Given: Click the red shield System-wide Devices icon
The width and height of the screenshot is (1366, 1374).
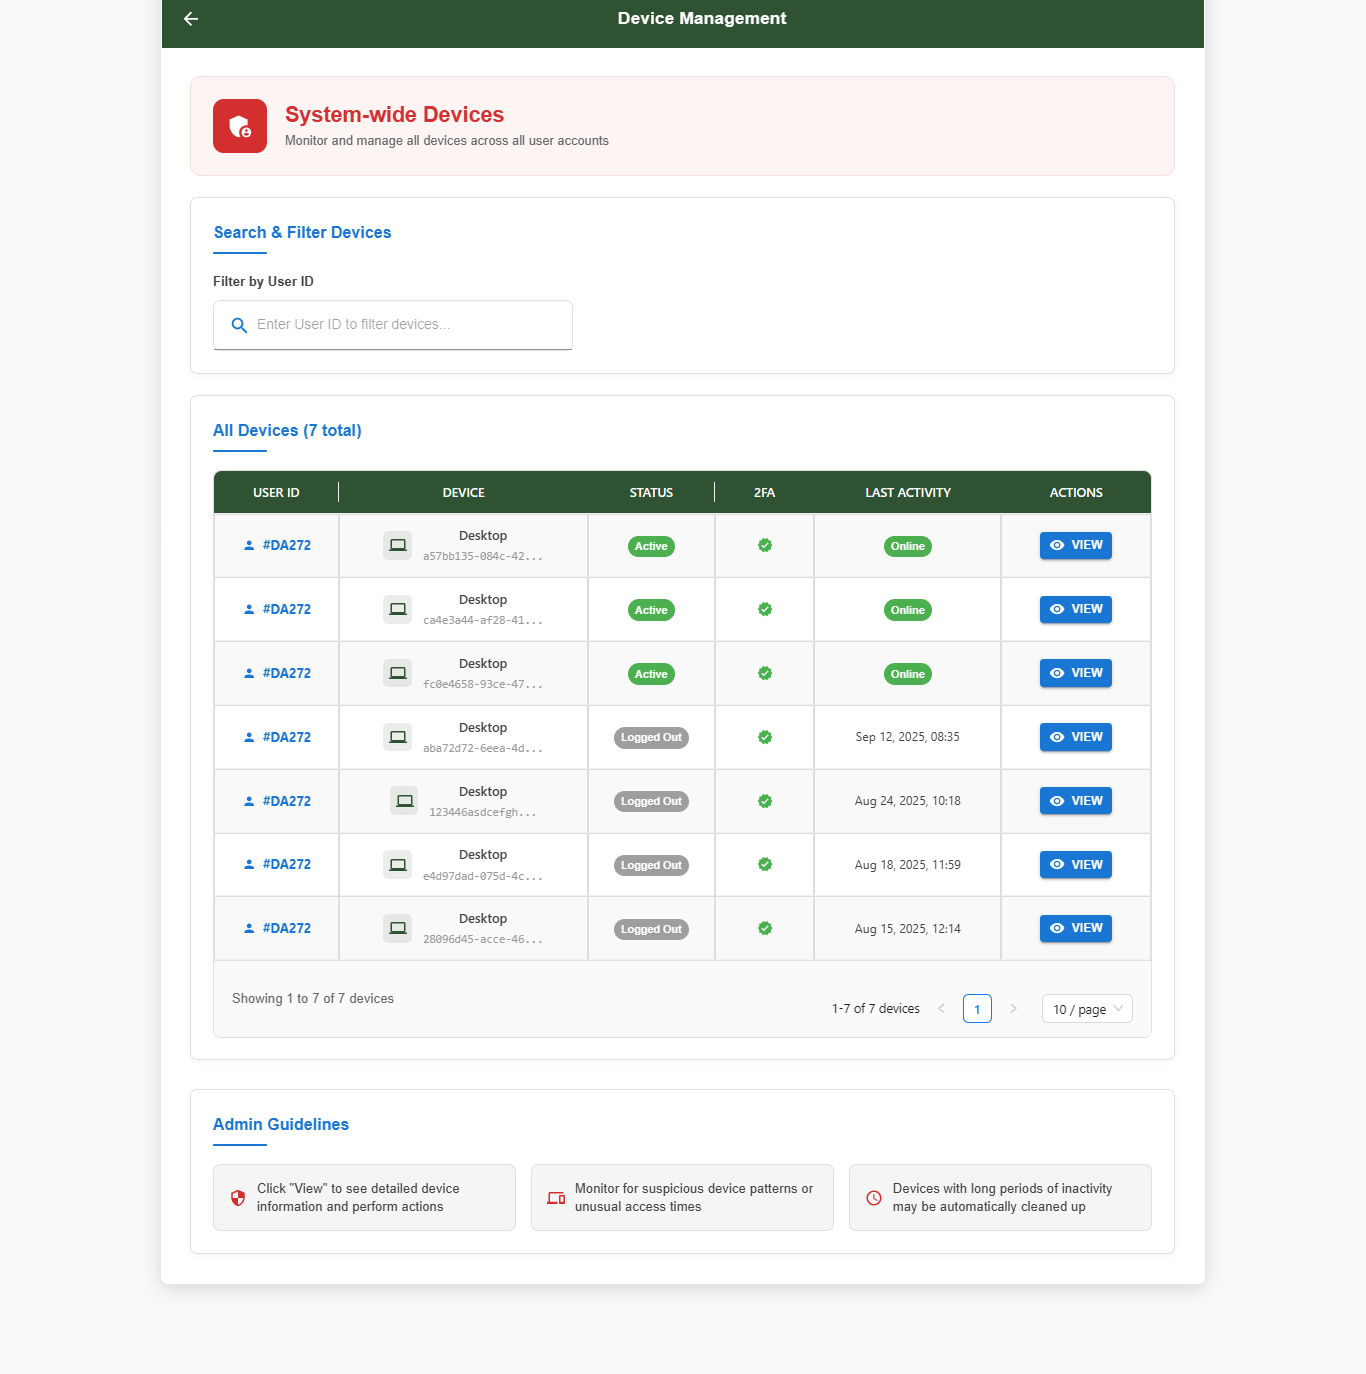Looking at the screenshot, I should (240, 126).
